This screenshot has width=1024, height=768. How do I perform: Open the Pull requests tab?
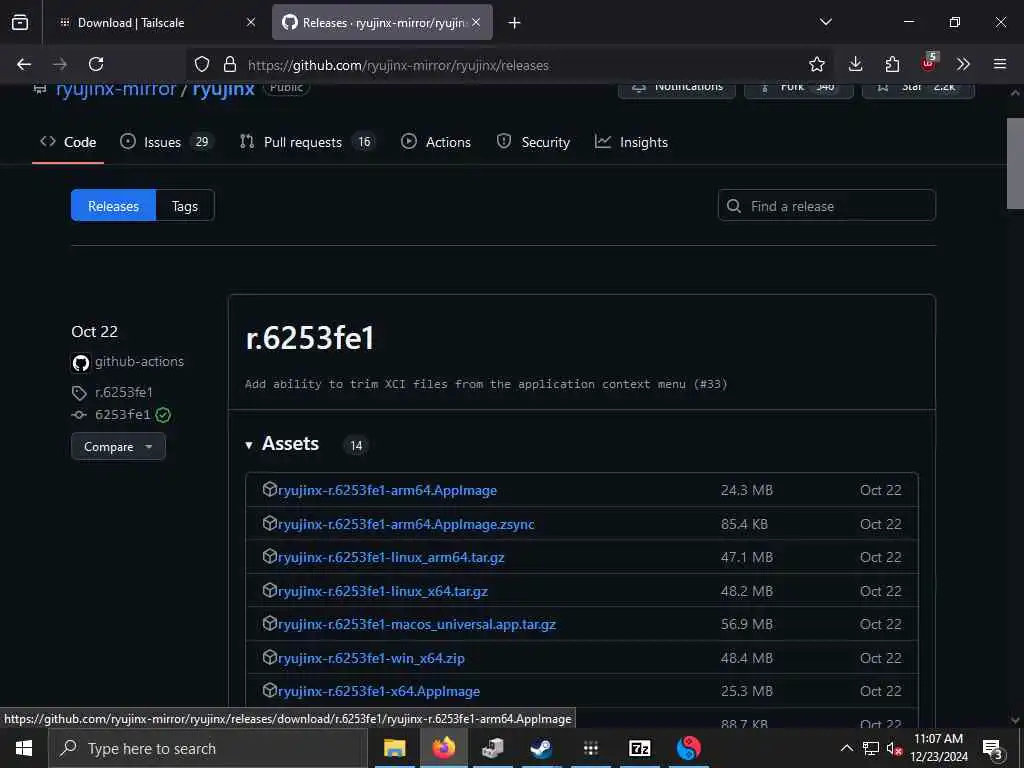(308, 142)
